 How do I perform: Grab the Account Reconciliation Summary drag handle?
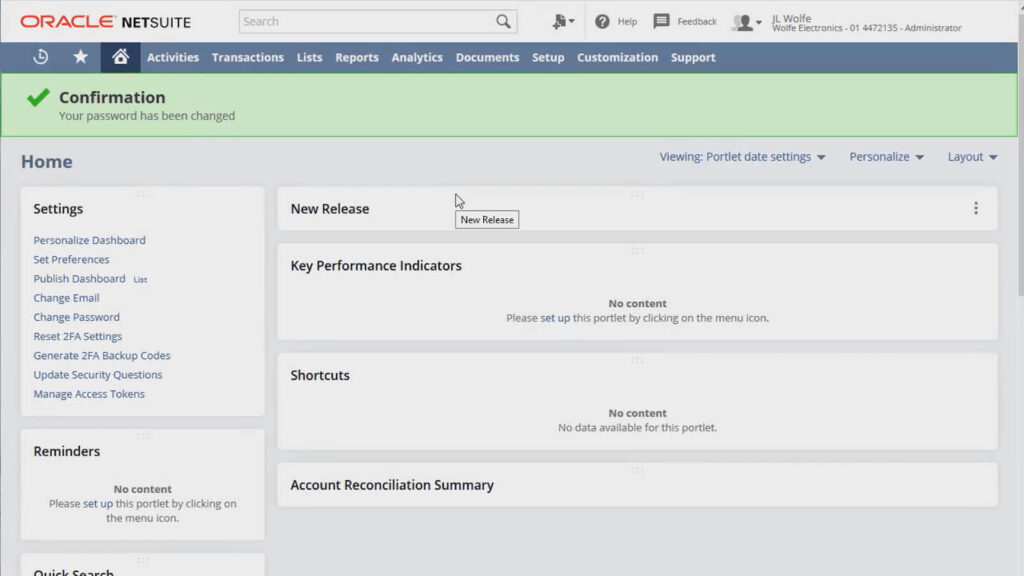point(637,470)
